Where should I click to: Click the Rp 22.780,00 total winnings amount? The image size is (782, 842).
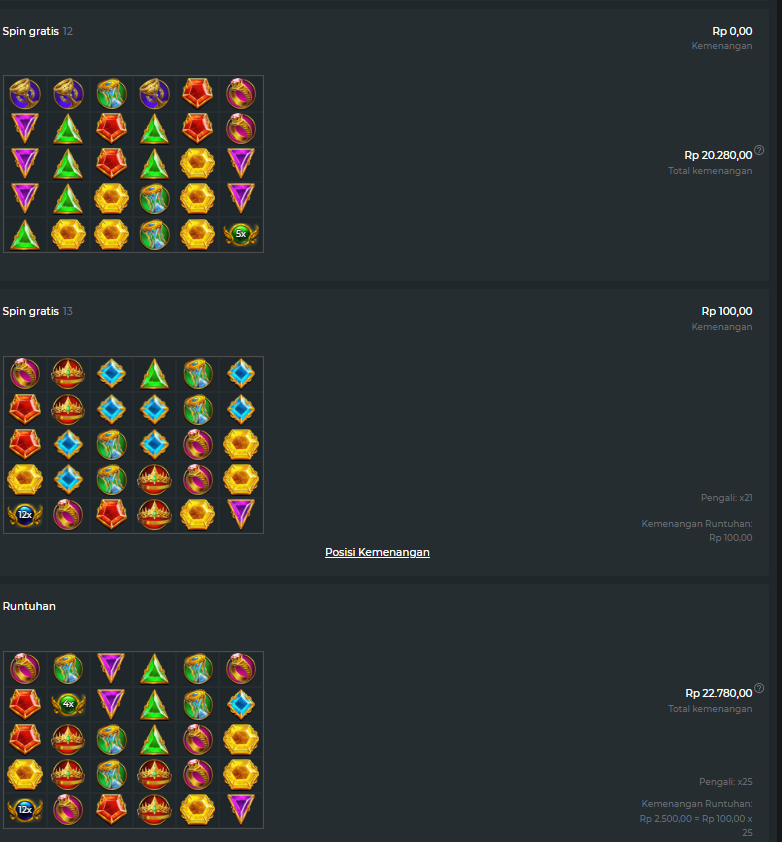point(719,693)
